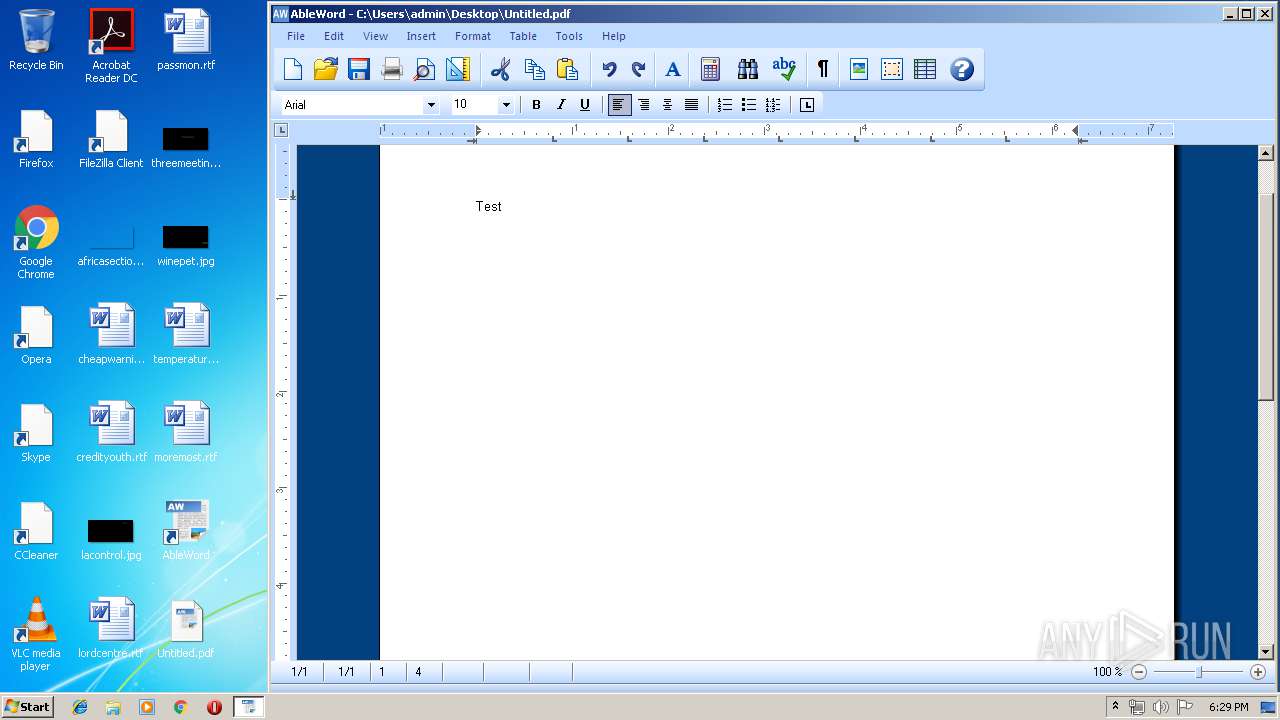Click the word Test in document

(489, 206)
